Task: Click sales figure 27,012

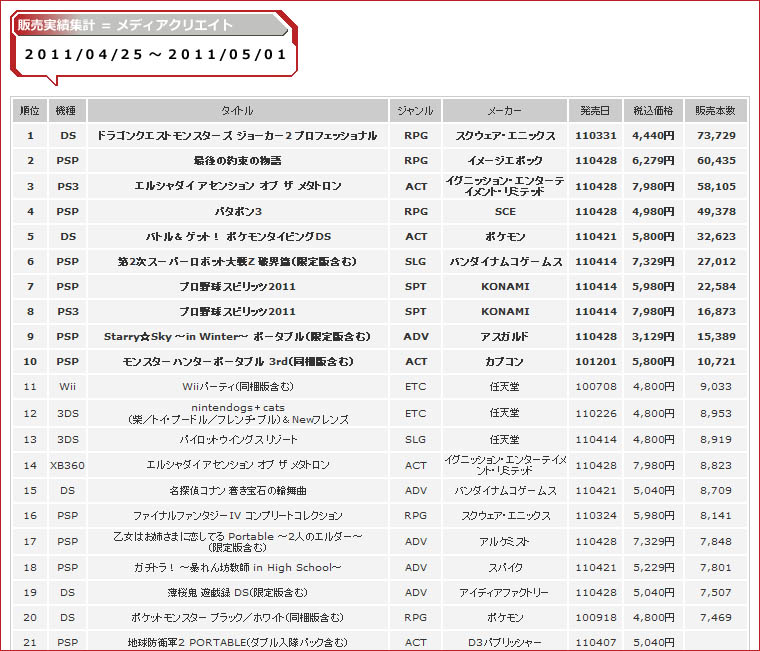Action: coord(716,262)
